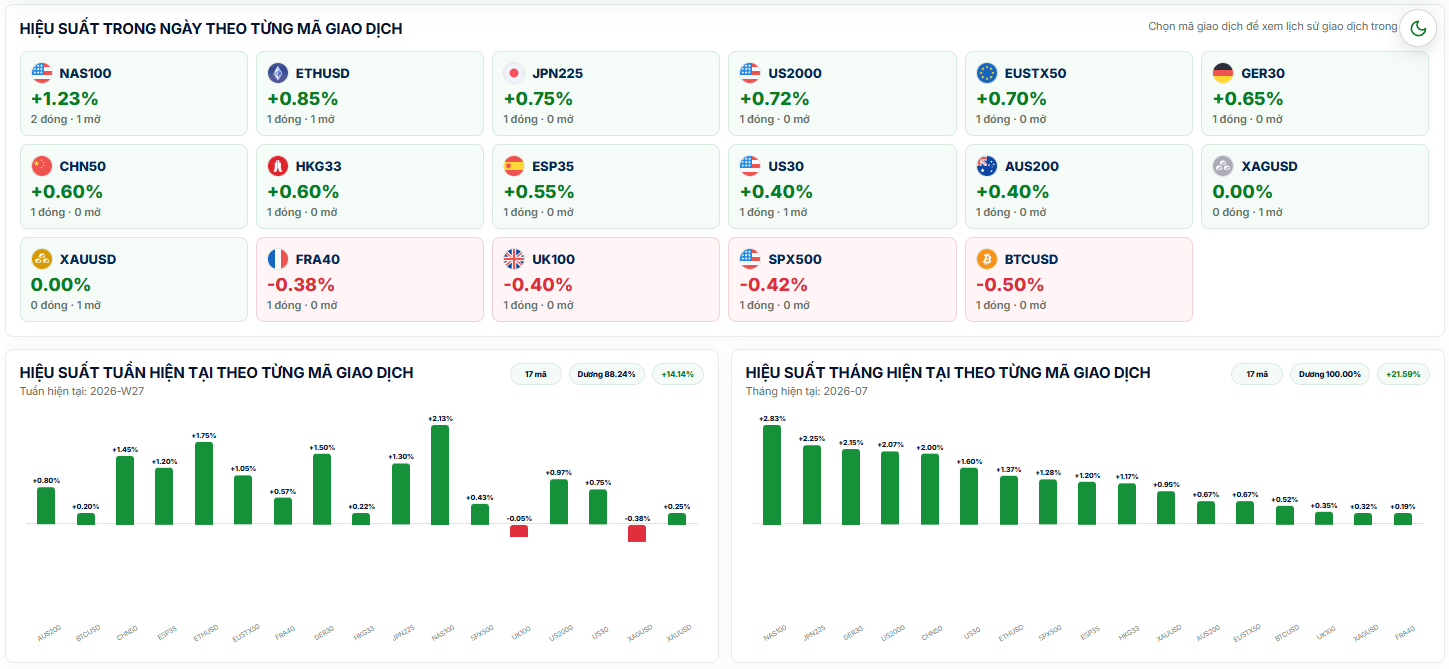
Task: Click the German flag icon on GER30
Action: click(x=1223, y=73)
